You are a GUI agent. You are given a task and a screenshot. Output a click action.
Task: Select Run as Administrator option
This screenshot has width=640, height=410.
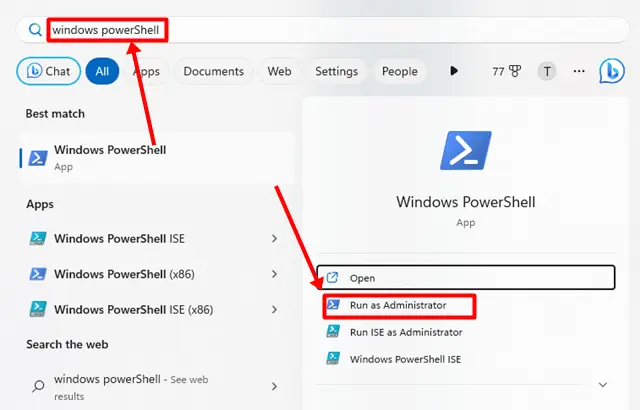pos(397,305)
